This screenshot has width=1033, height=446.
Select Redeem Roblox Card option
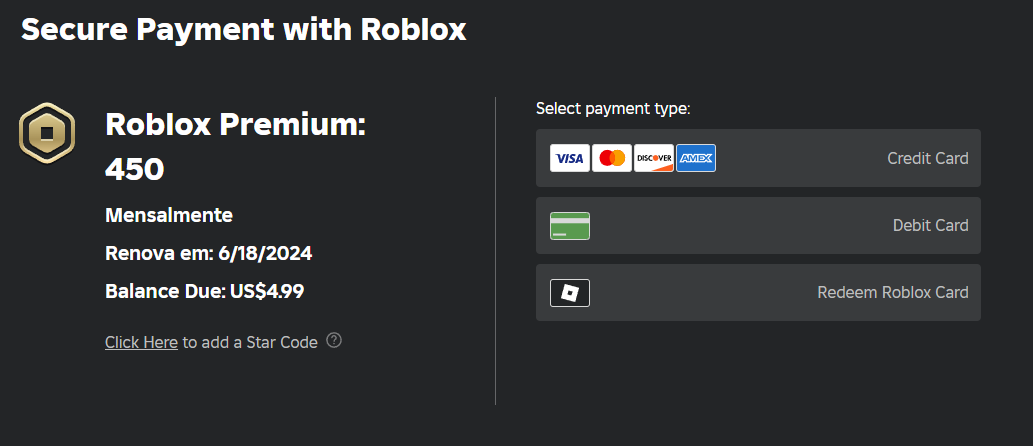coord(892,293)
